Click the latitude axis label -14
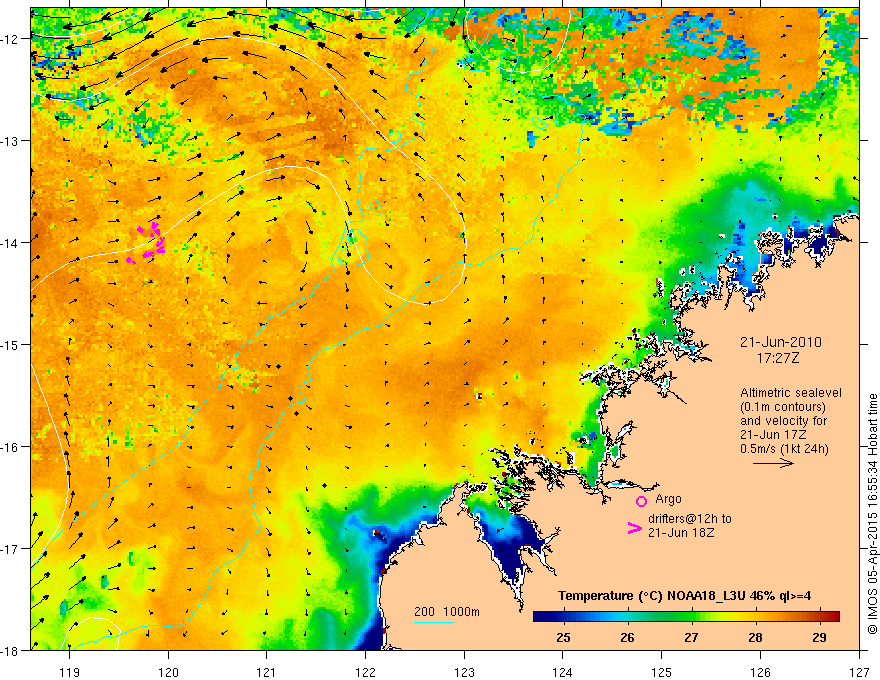 [x=10, y=243]
